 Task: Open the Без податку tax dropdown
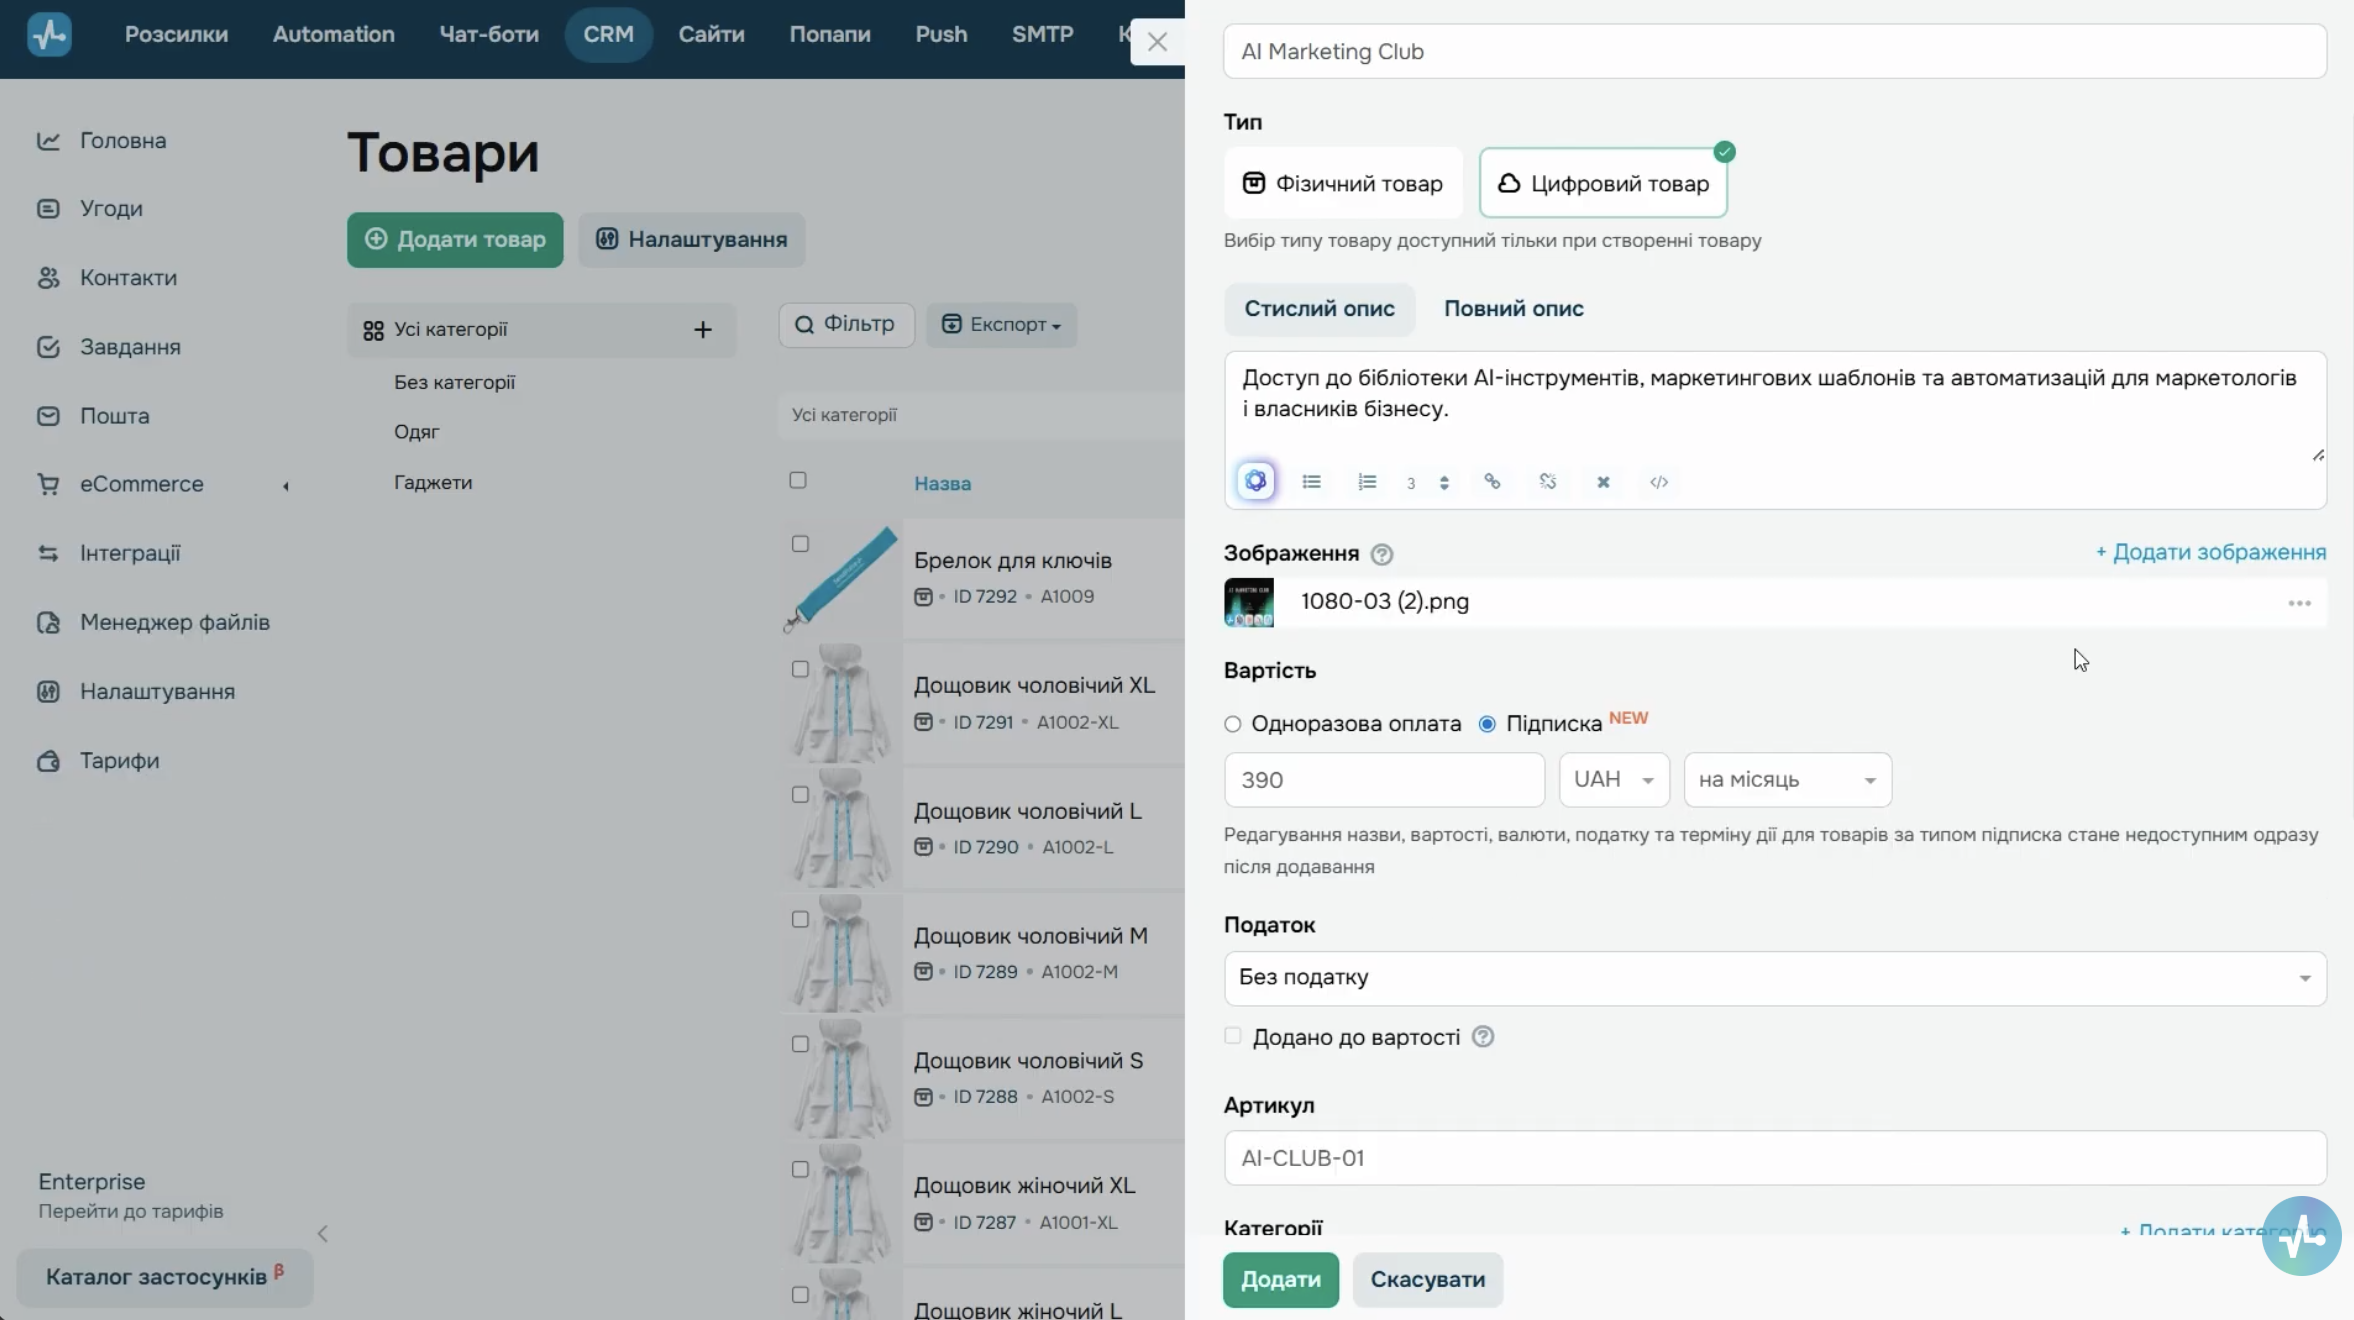pos(1775,978)
